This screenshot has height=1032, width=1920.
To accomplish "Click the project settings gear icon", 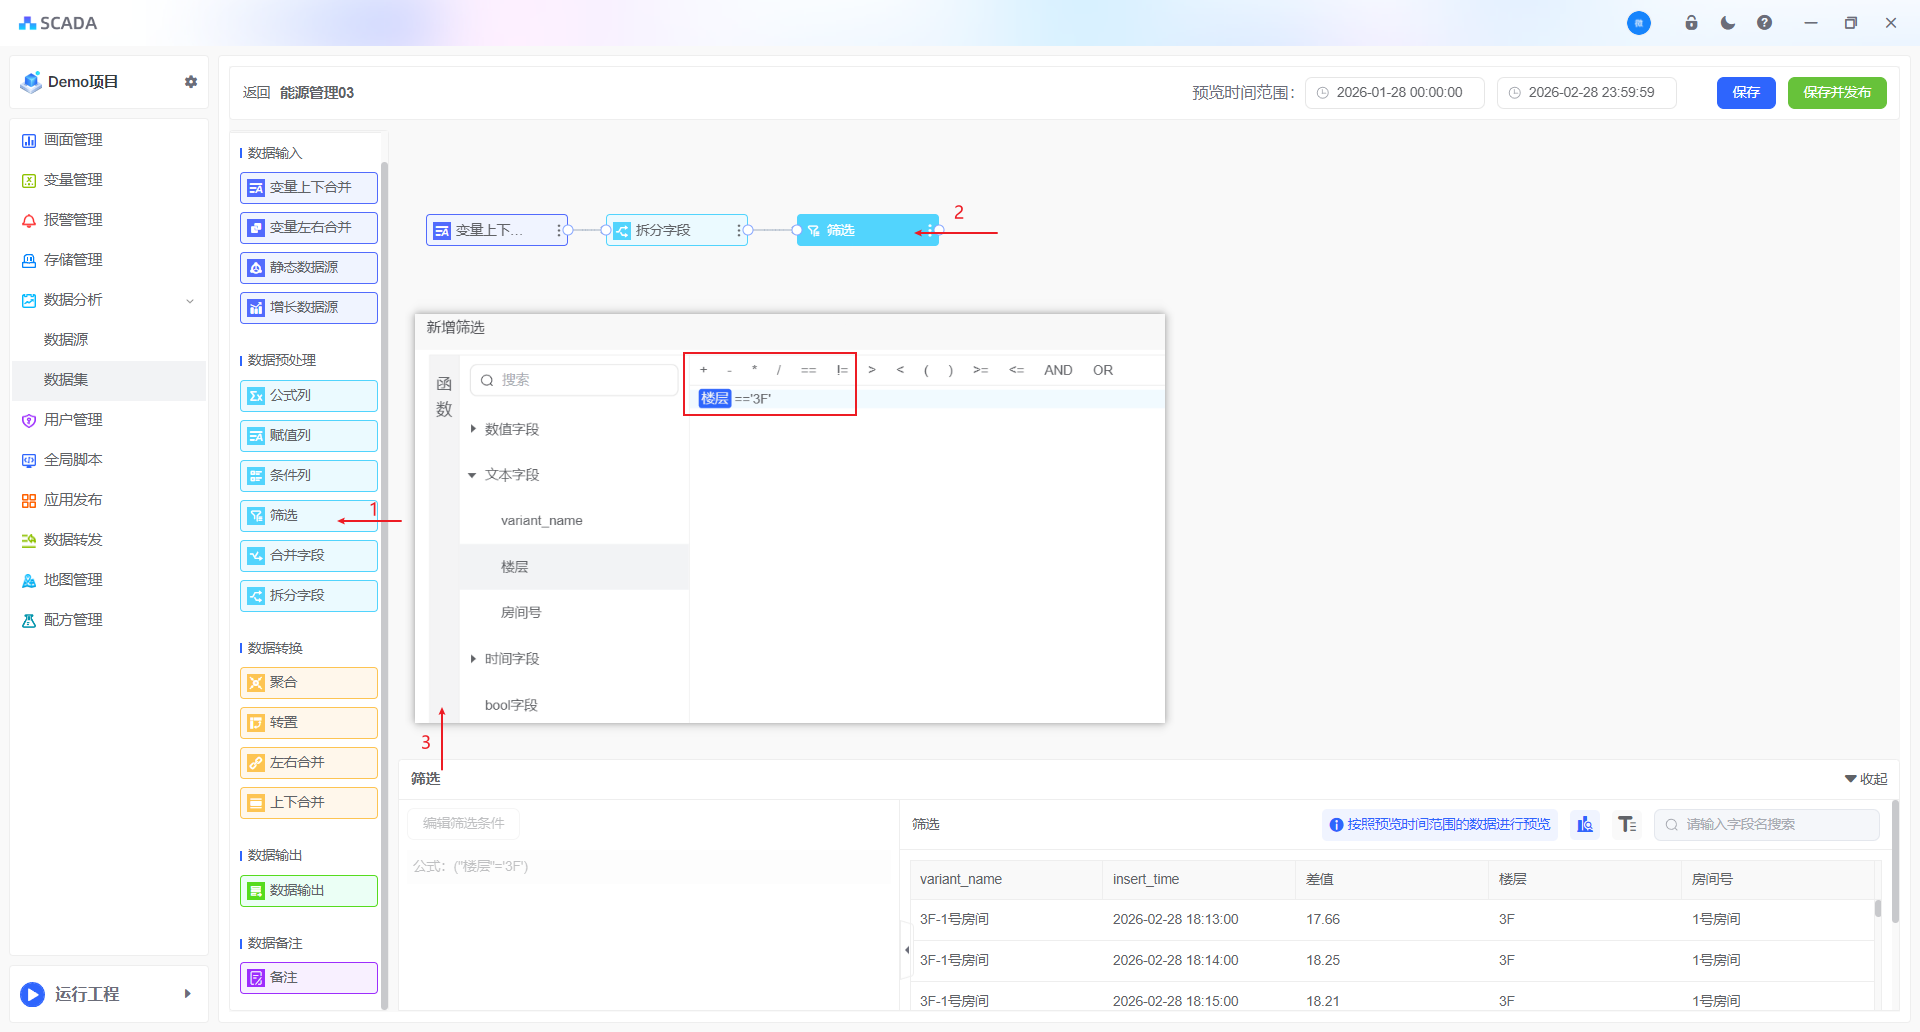I will coord(191,82).
